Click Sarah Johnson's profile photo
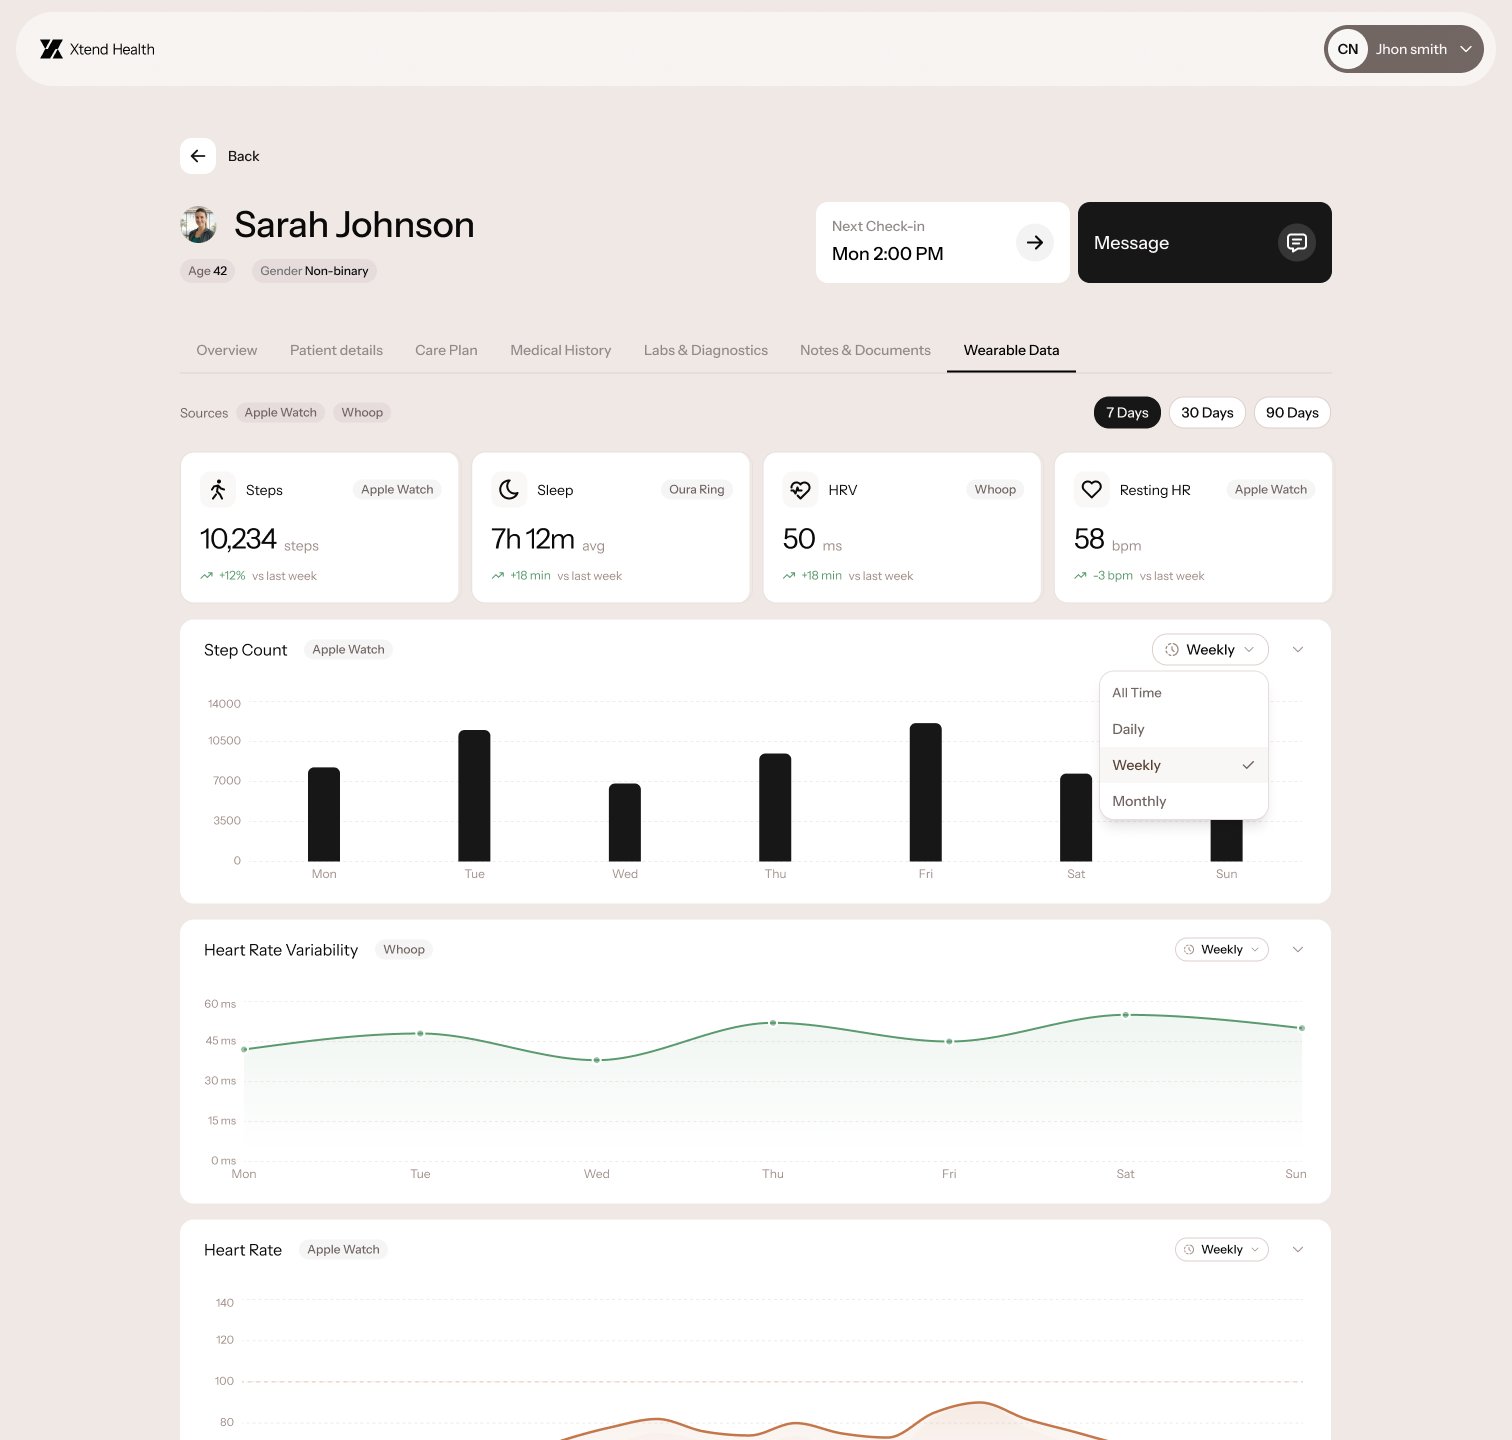This screenshot has height=1440, width=1512. point(199,224)
